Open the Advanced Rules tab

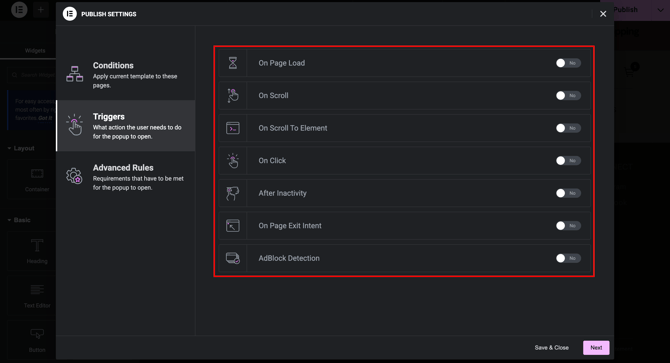pyautogui.click(x=126, y=177)
